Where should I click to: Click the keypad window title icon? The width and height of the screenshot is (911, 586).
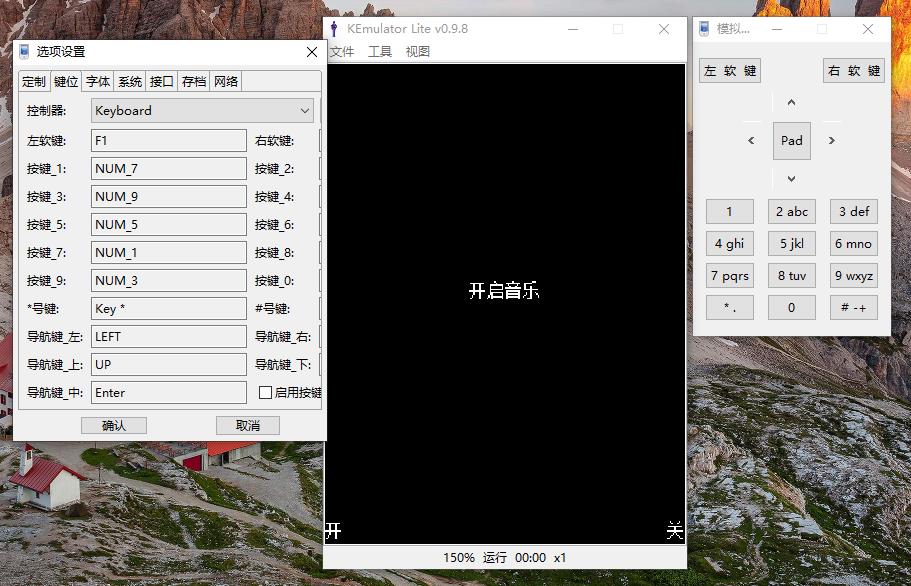(x=704, y=28)
